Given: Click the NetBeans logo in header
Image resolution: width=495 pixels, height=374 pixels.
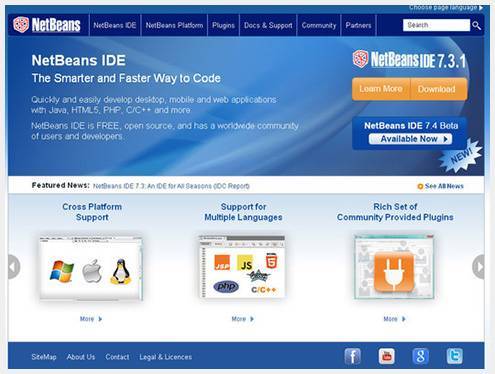Looking at the screenshot, I should [47, 25].
